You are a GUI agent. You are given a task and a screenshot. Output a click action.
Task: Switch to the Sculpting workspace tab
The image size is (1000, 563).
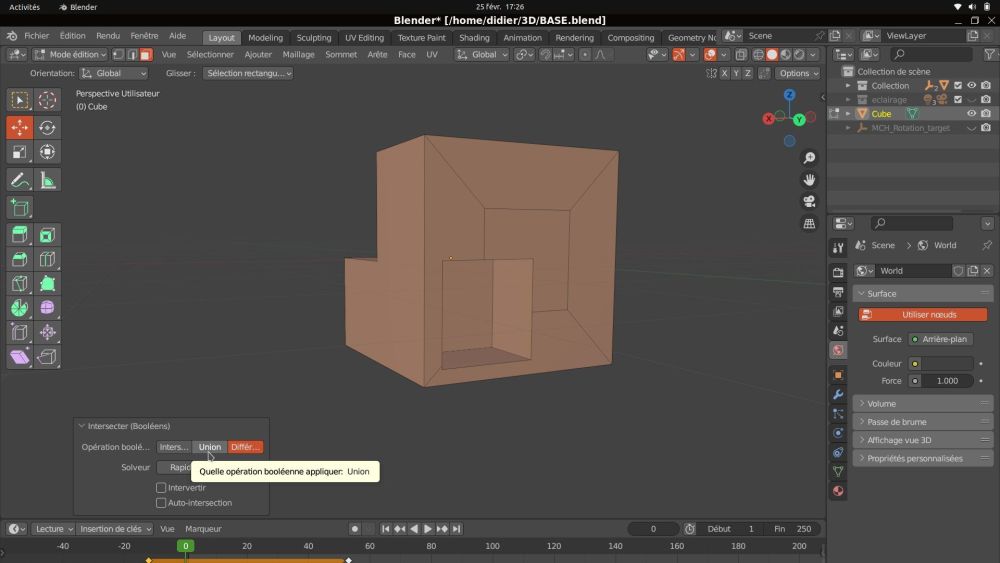[314, 38]
